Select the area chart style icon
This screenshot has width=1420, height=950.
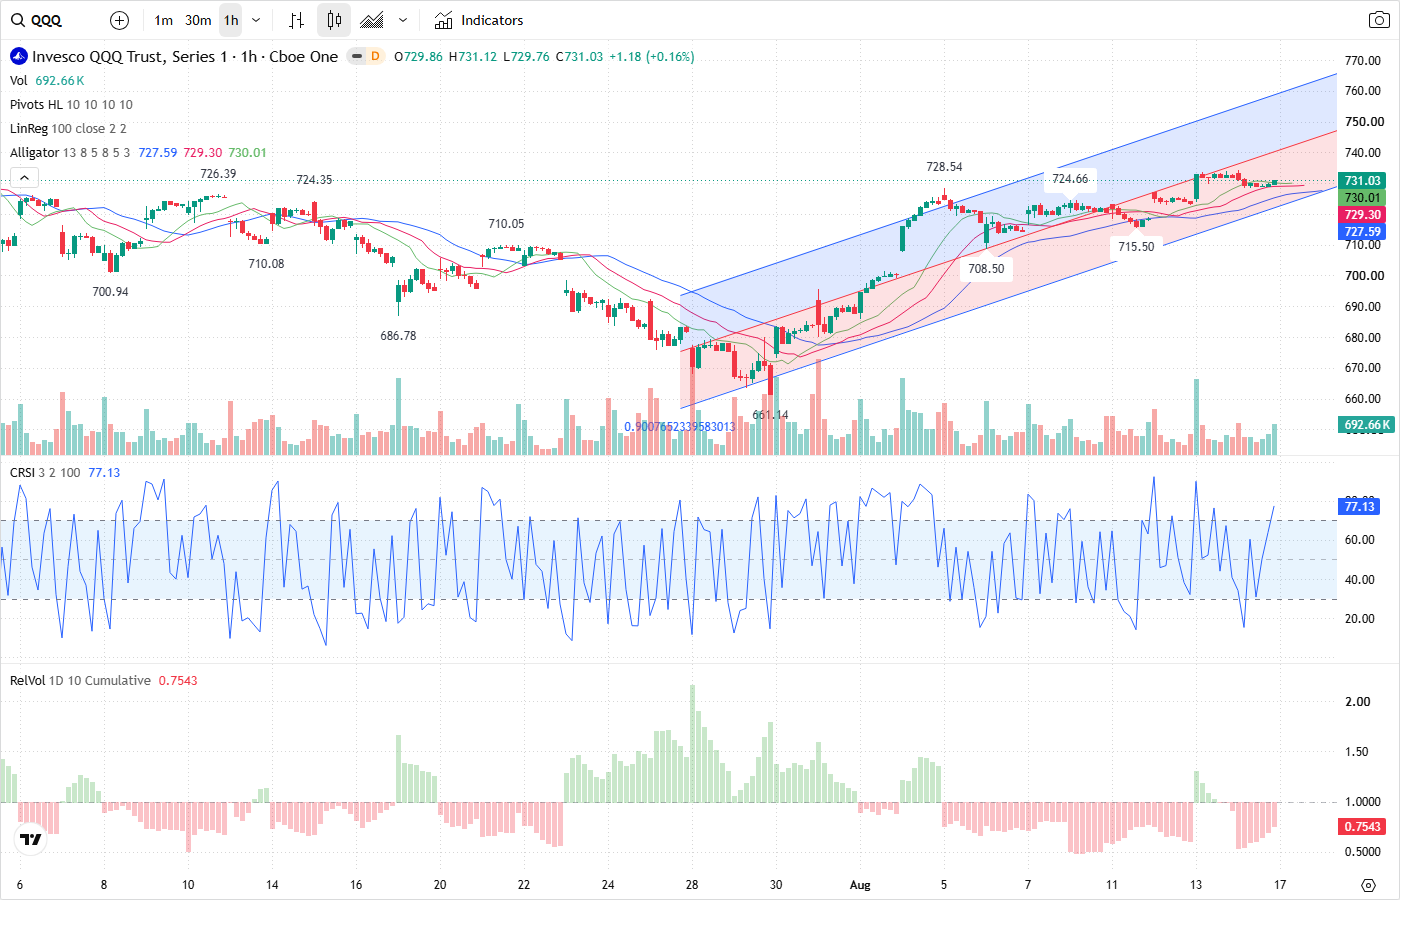[x=372, y=20]
